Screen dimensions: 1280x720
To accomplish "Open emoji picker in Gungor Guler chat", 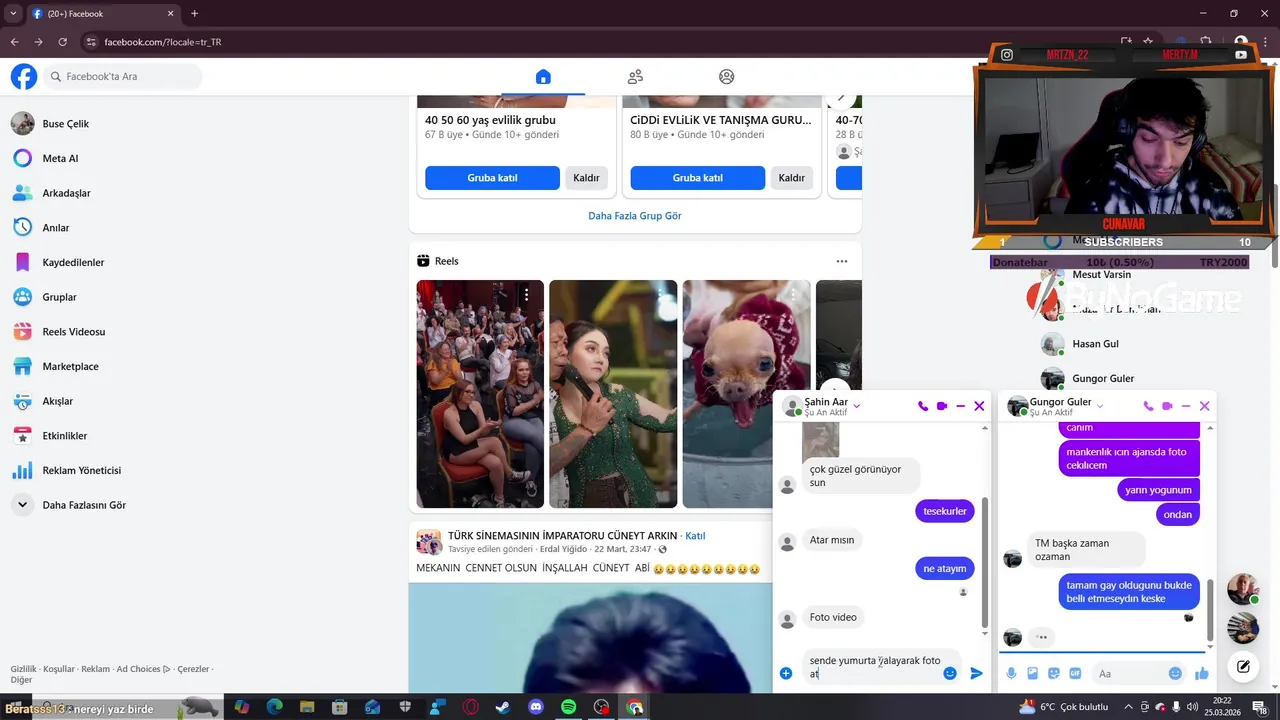I will (x=1176, y=674).
